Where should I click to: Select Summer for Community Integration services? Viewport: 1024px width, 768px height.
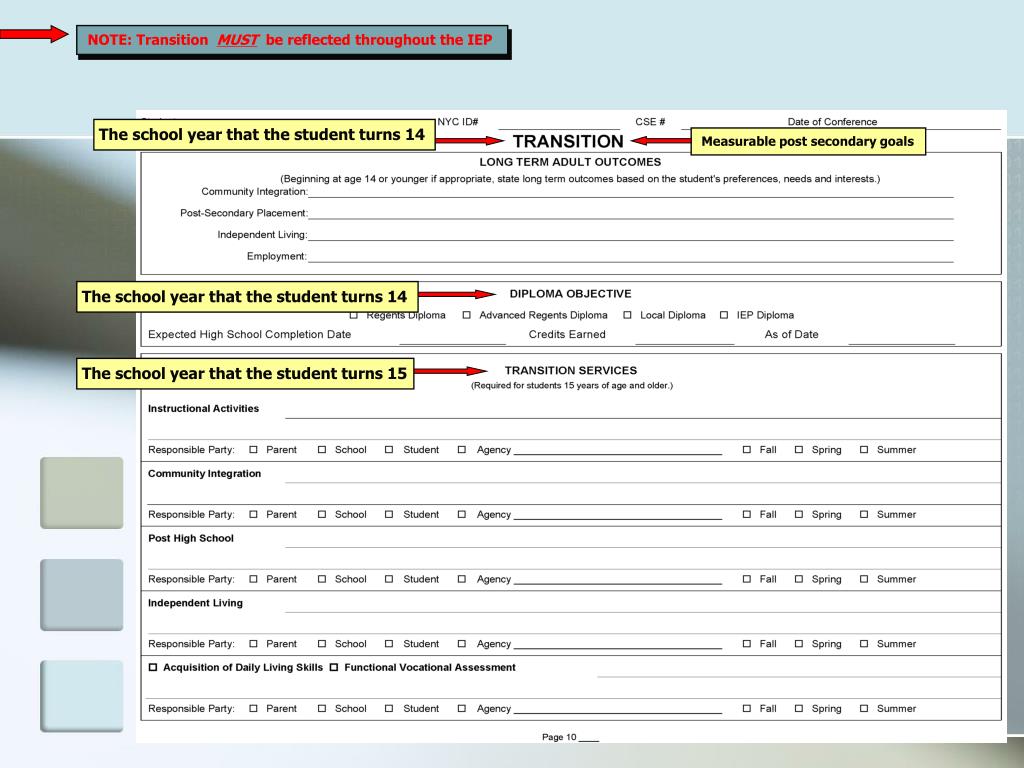pyautogui.click(x=864, y=514)
